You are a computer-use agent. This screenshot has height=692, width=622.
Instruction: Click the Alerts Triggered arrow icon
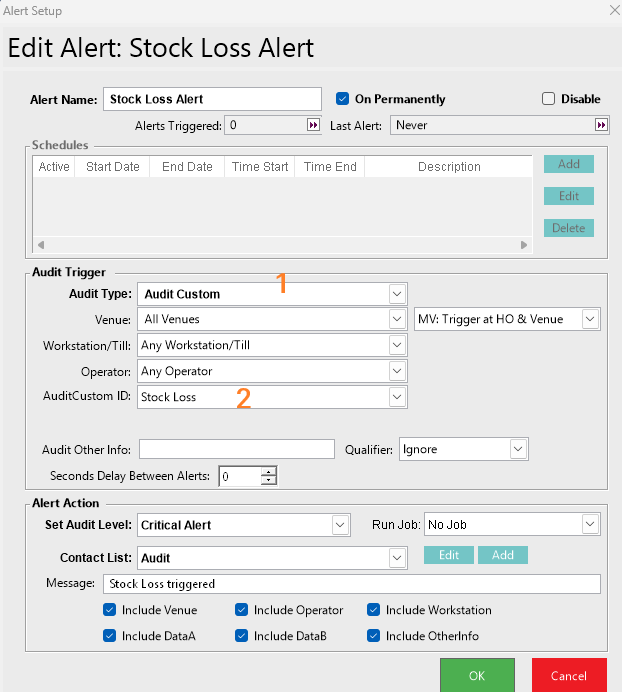coord(313,125)
